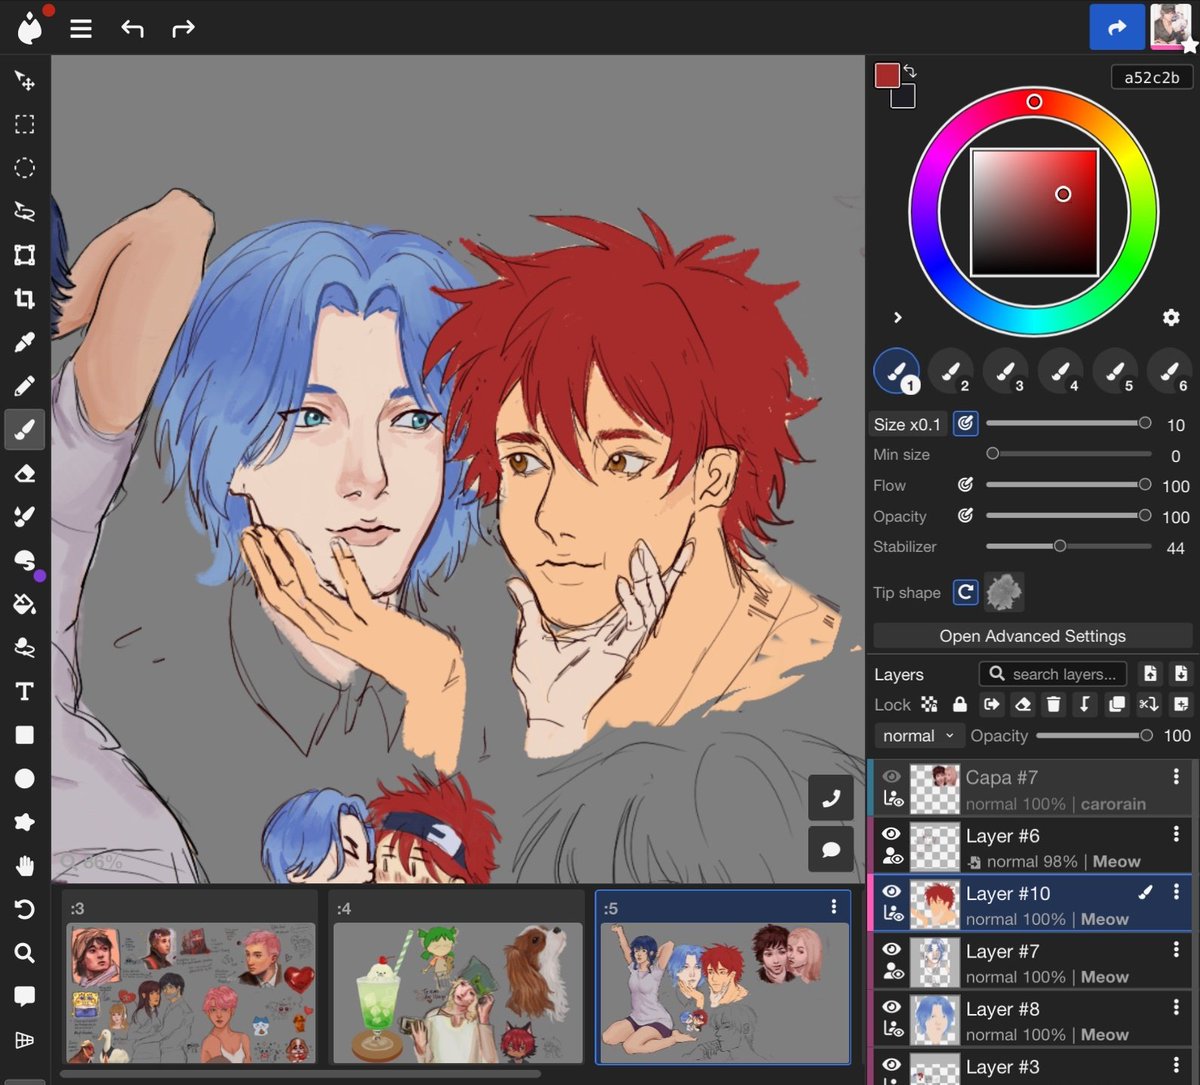Screen dimensions: 1200x1085
Task: Select the Eyedropper tool
Action: [x=25, y=343]
